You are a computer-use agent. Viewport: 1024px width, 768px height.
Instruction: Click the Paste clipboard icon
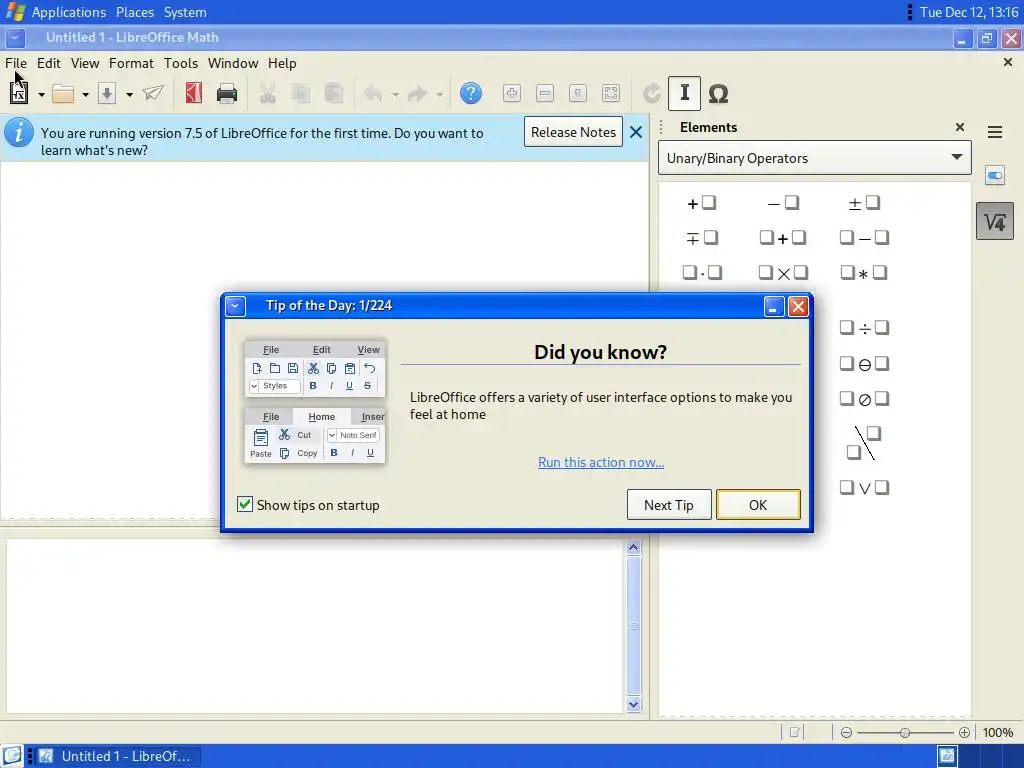coord(334,93)
